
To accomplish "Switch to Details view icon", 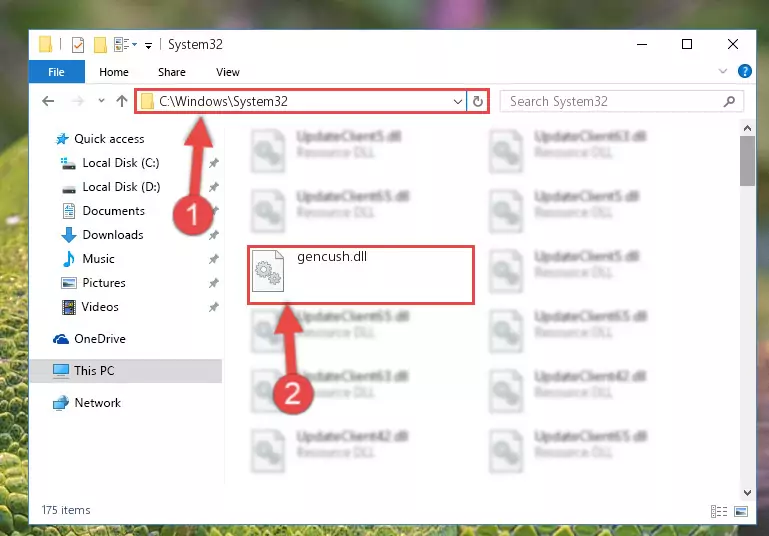I will click(719, 511).
